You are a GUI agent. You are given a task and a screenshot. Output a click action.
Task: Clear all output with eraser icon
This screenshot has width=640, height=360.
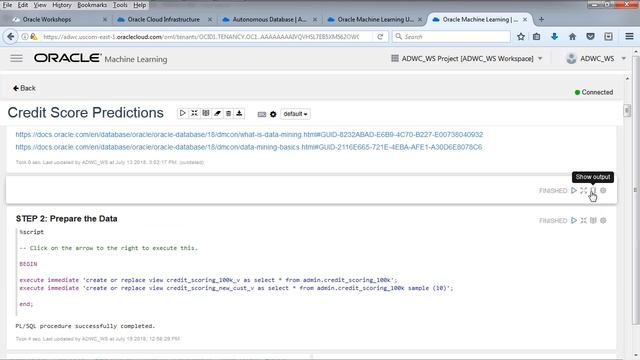[x=217, y=113]
